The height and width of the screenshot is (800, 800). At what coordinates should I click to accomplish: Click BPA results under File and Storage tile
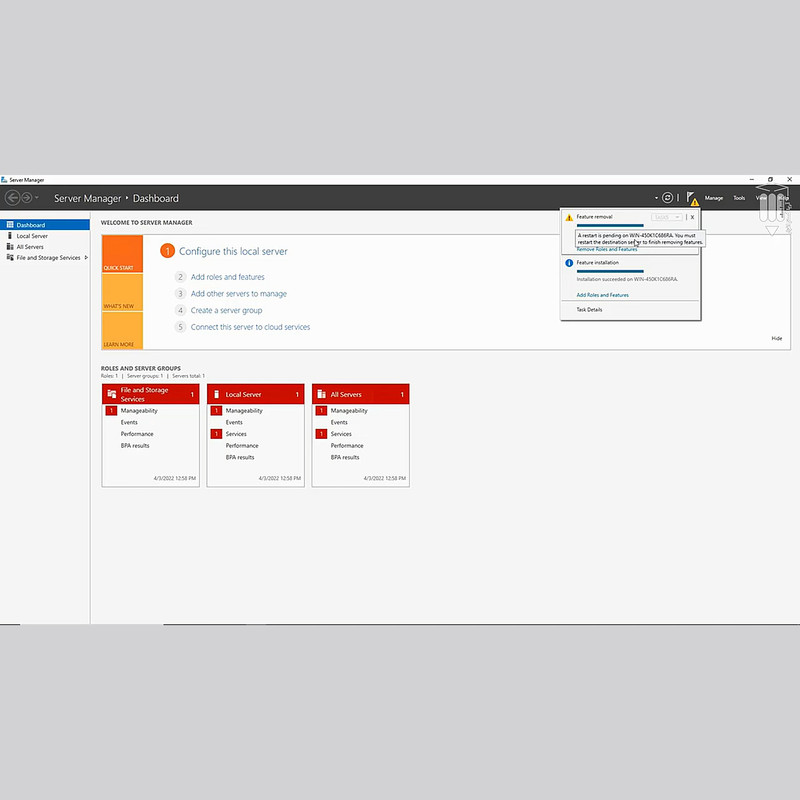pyautogui.click(x=135, y=446)
